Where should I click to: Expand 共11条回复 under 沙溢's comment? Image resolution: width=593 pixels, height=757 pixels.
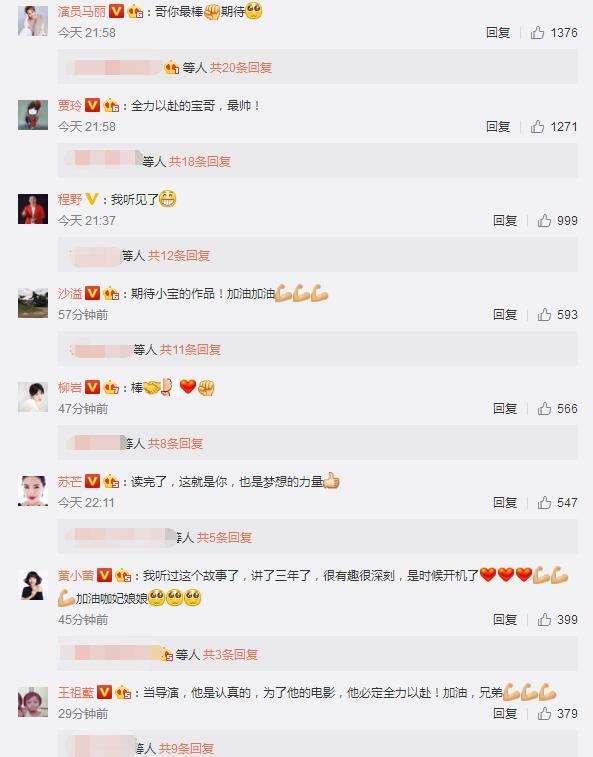point(190,350)
